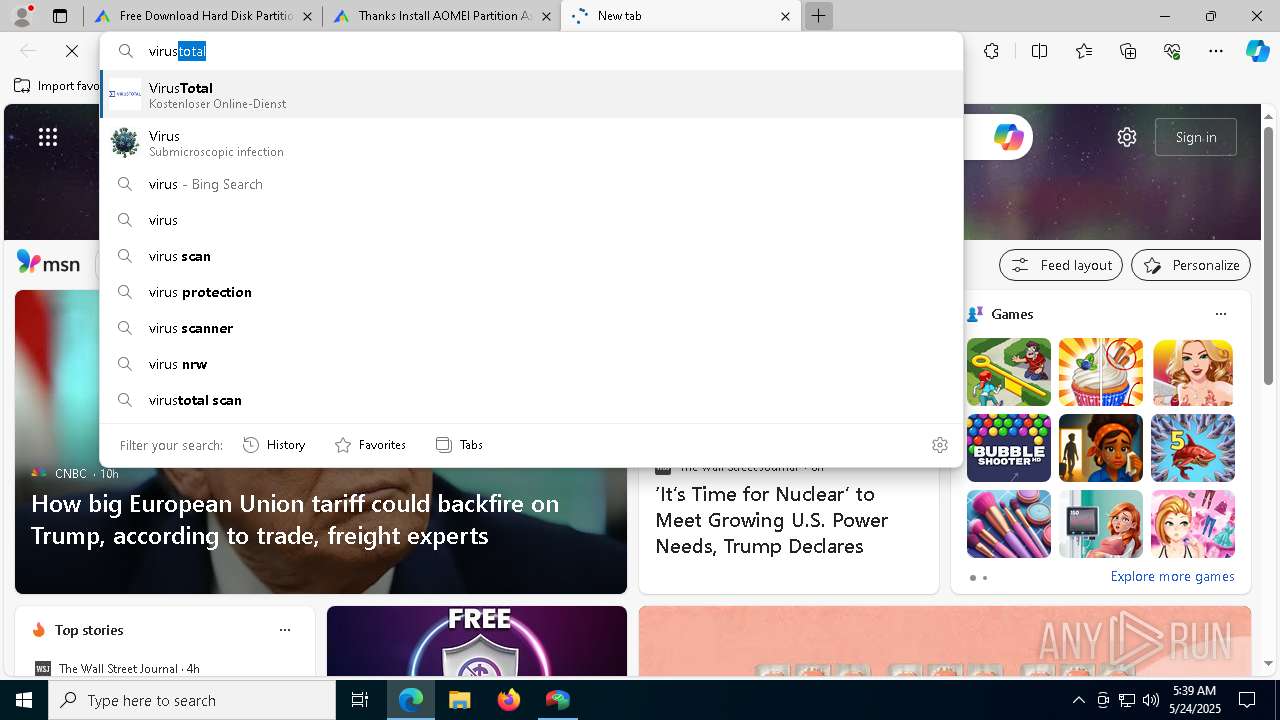The image size is (1280, 720).
Task: Select Virus Submicroscopic infection suggestion
Action: [x=532, y=142]
